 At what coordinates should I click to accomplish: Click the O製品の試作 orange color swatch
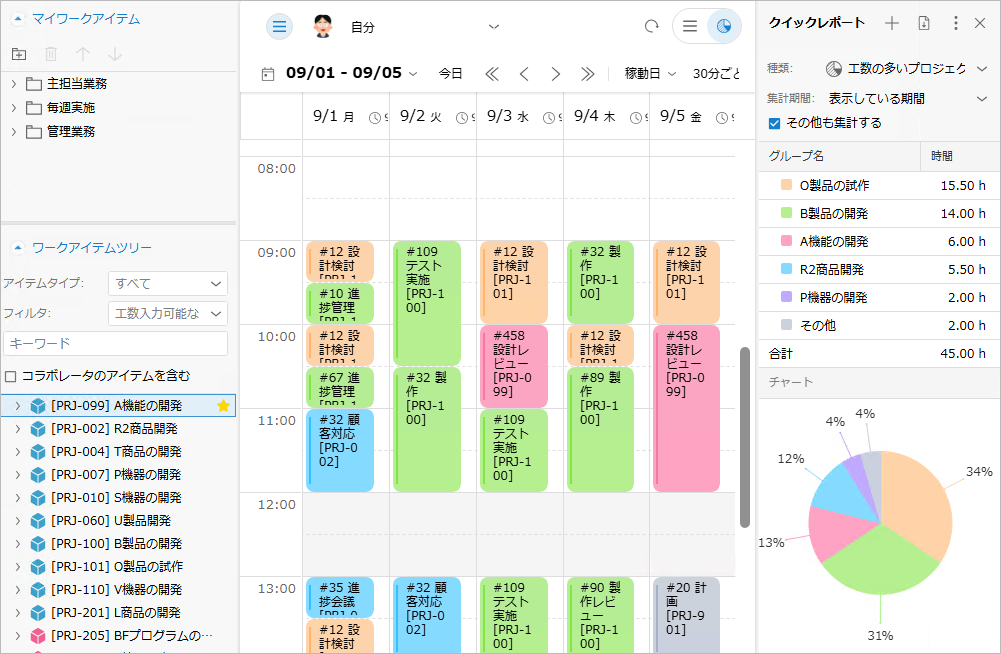(786, 185)
